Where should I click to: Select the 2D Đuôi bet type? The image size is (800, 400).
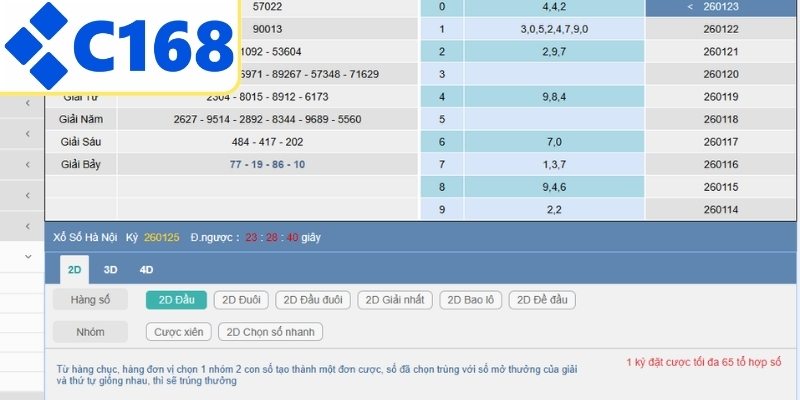[241, 299]
